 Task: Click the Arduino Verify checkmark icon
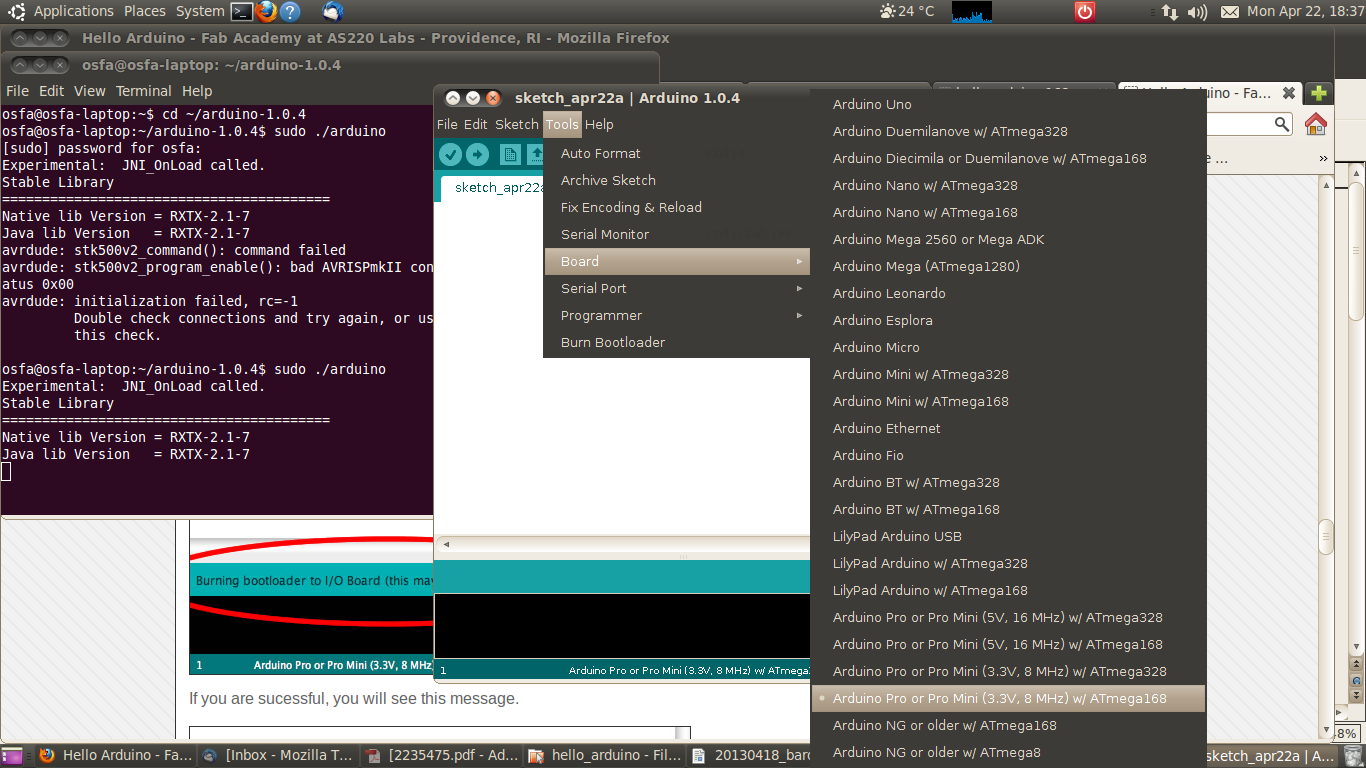(x=450, y=154)
